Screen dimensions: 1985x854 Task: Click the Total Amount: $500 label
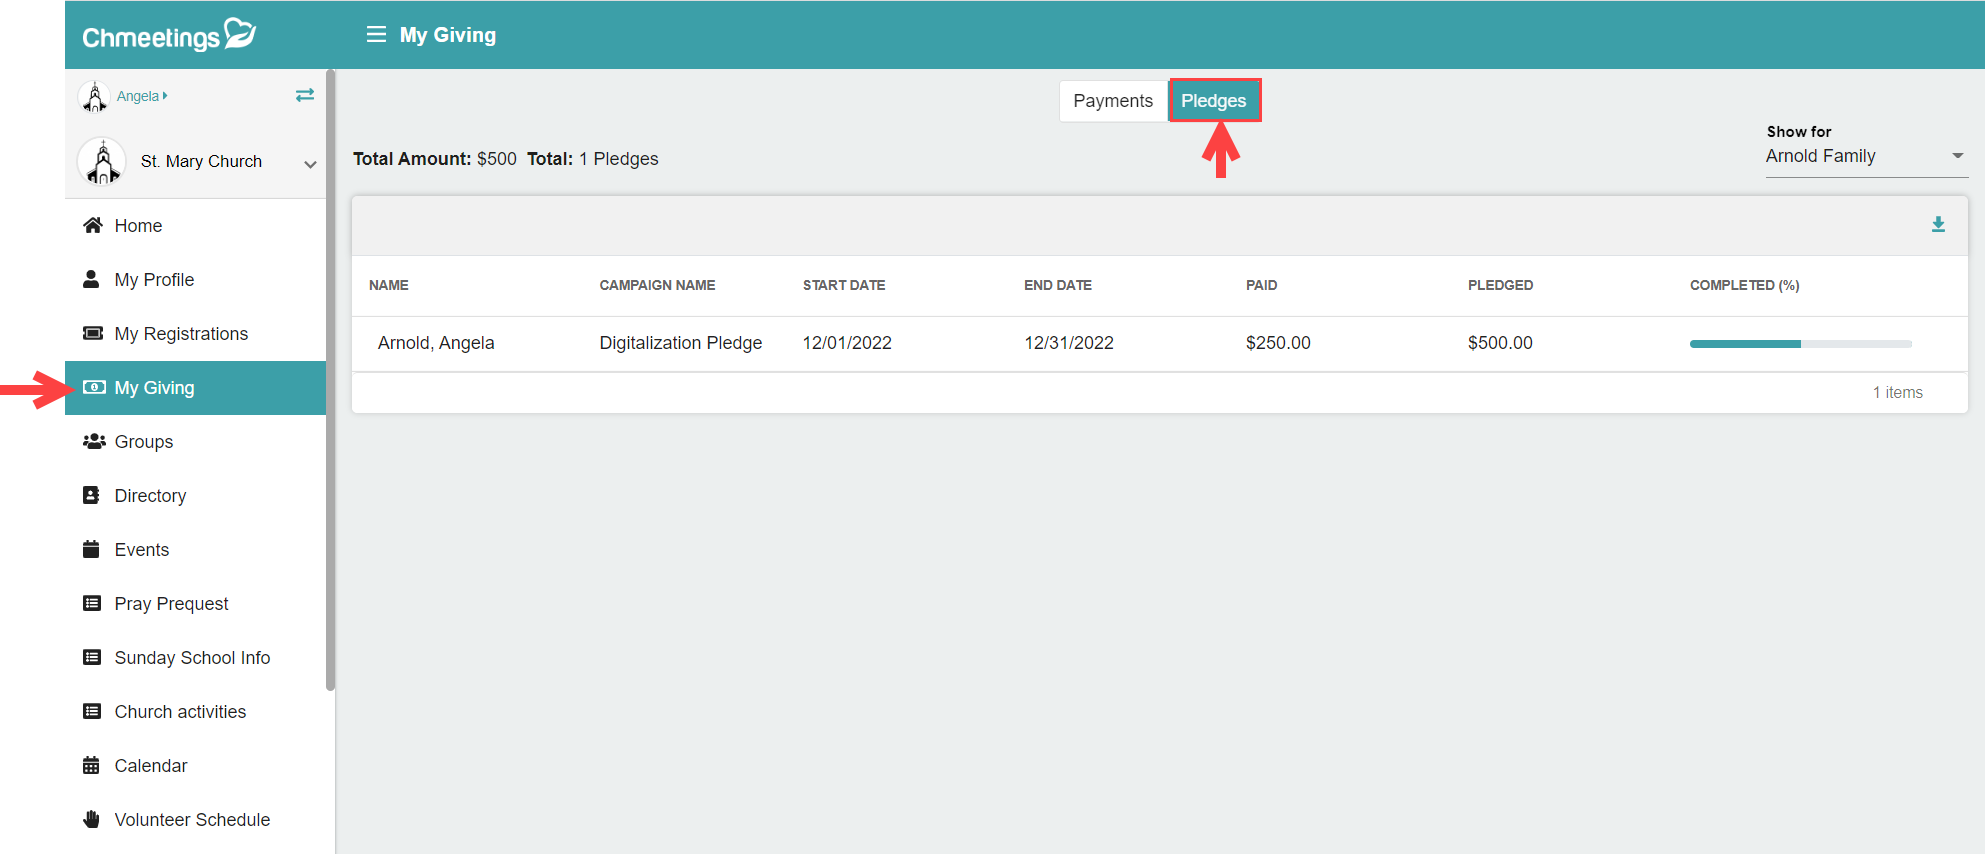click(x=435, y=159)
